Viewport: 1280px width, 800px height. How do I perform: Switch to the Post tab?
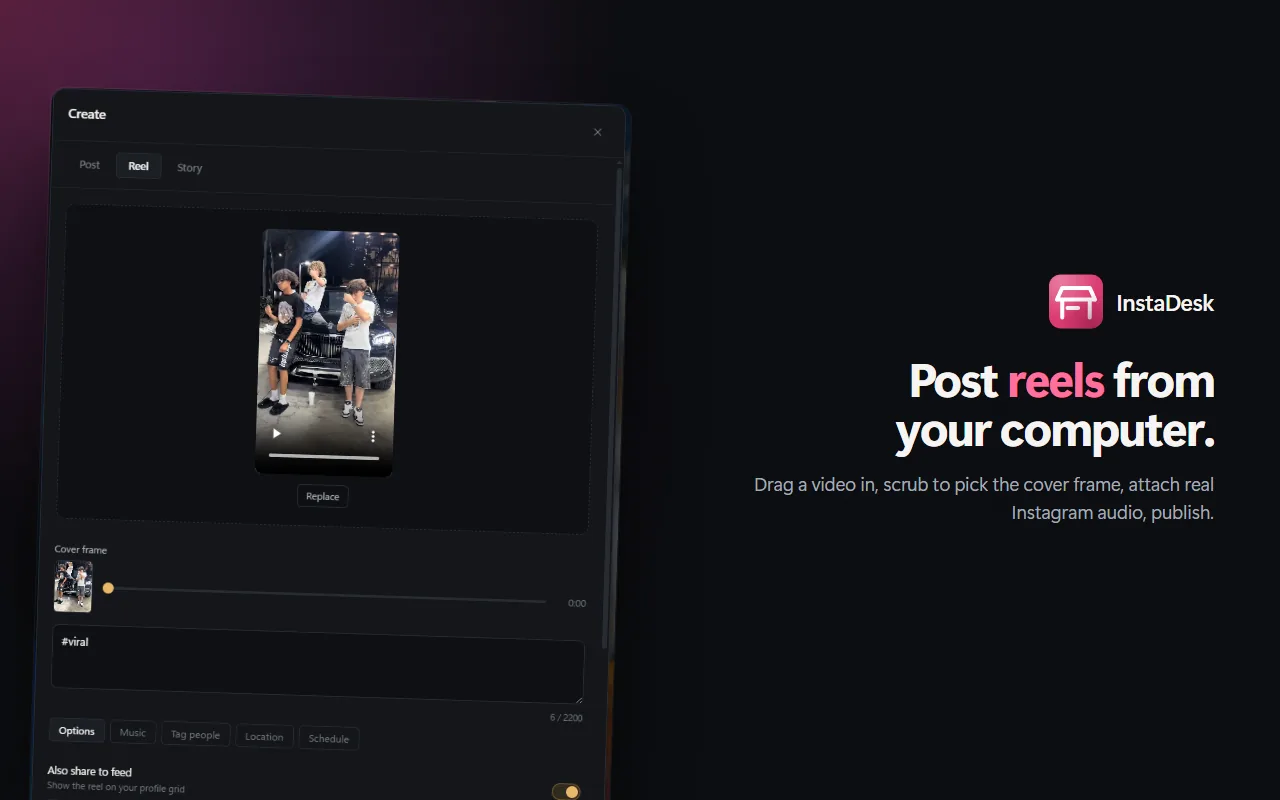[x=90, y=165]
